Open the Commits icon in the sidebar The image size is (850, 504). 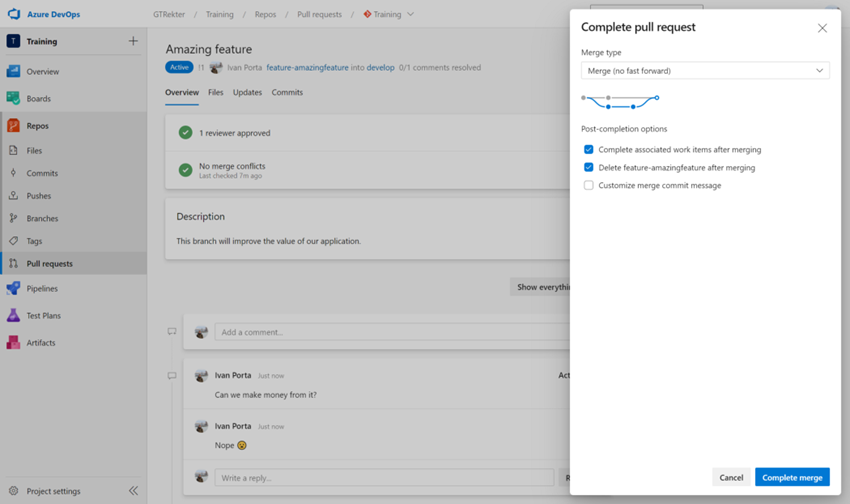tap(14, 173)
